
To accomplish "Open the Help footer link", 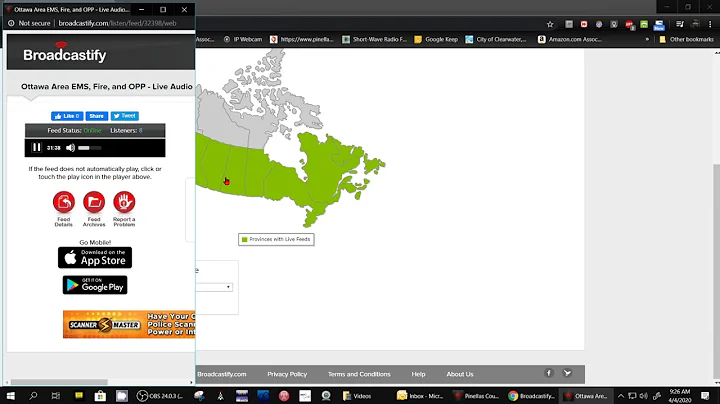I will point(418,374).
